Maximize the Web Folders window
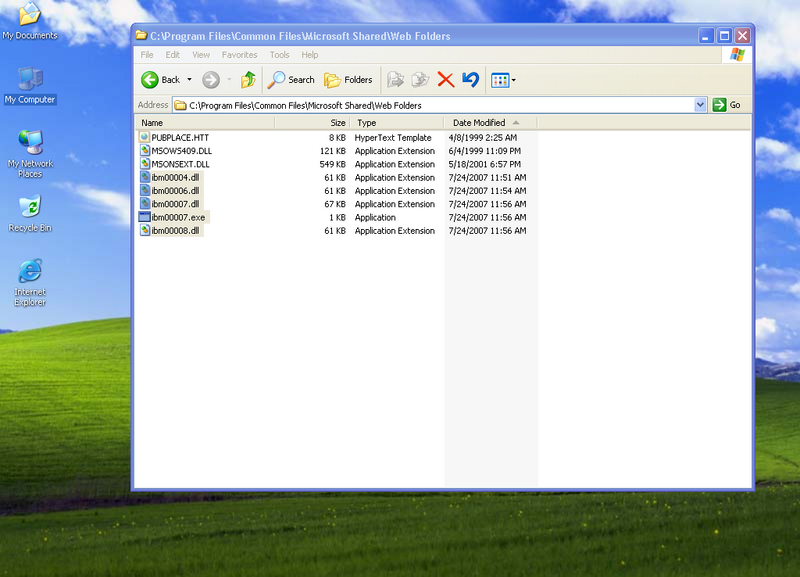 (724, 36)
